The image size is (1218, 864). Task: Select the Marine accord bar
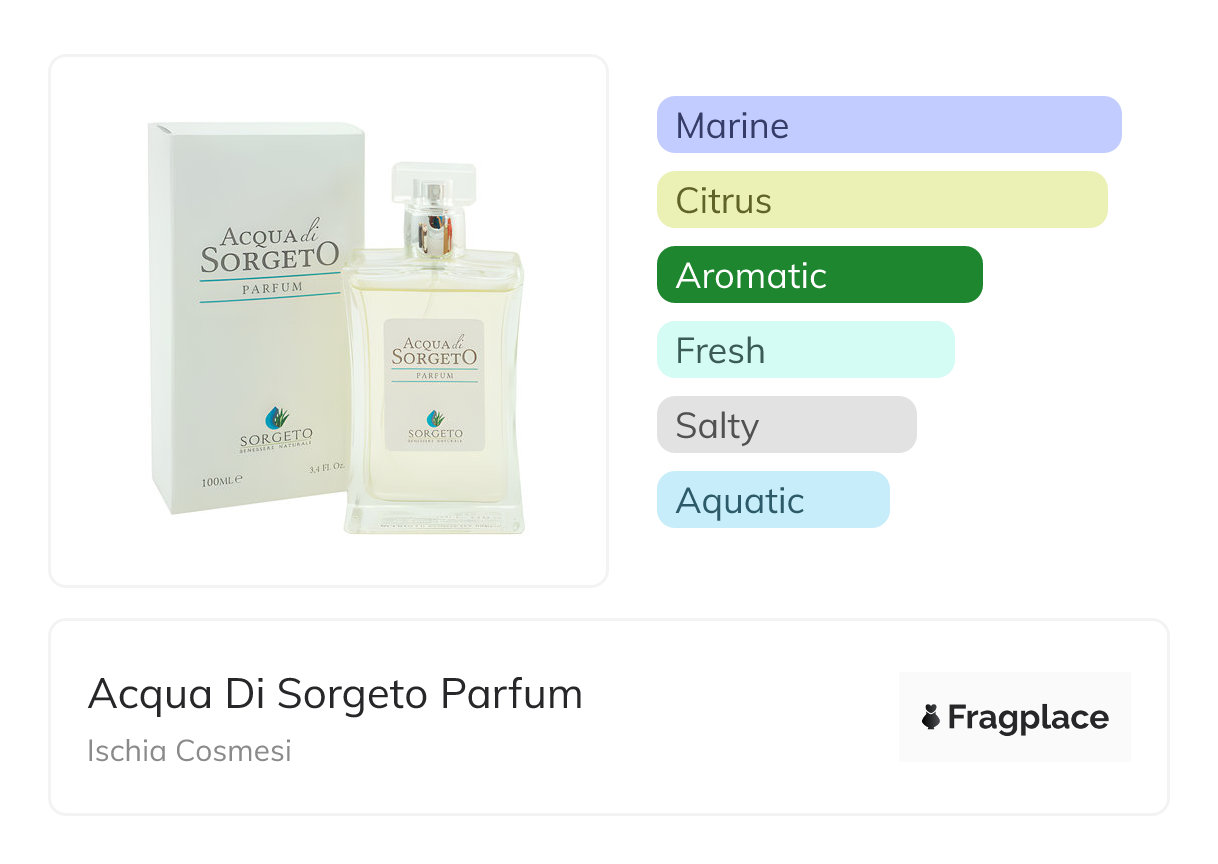click(888, 125)
